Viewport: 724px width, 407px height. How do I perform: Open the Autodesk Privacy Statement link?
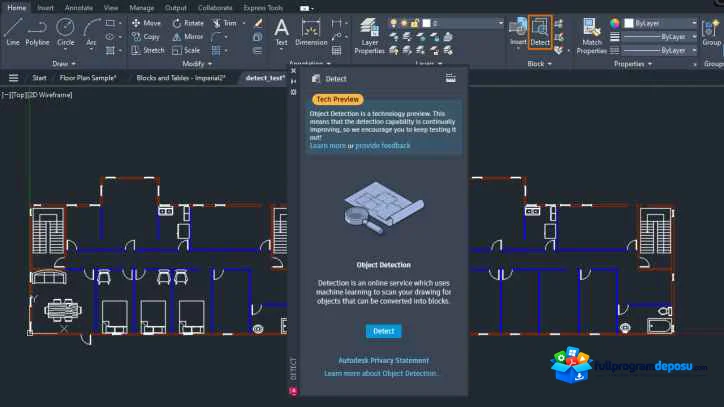[383, 360]
